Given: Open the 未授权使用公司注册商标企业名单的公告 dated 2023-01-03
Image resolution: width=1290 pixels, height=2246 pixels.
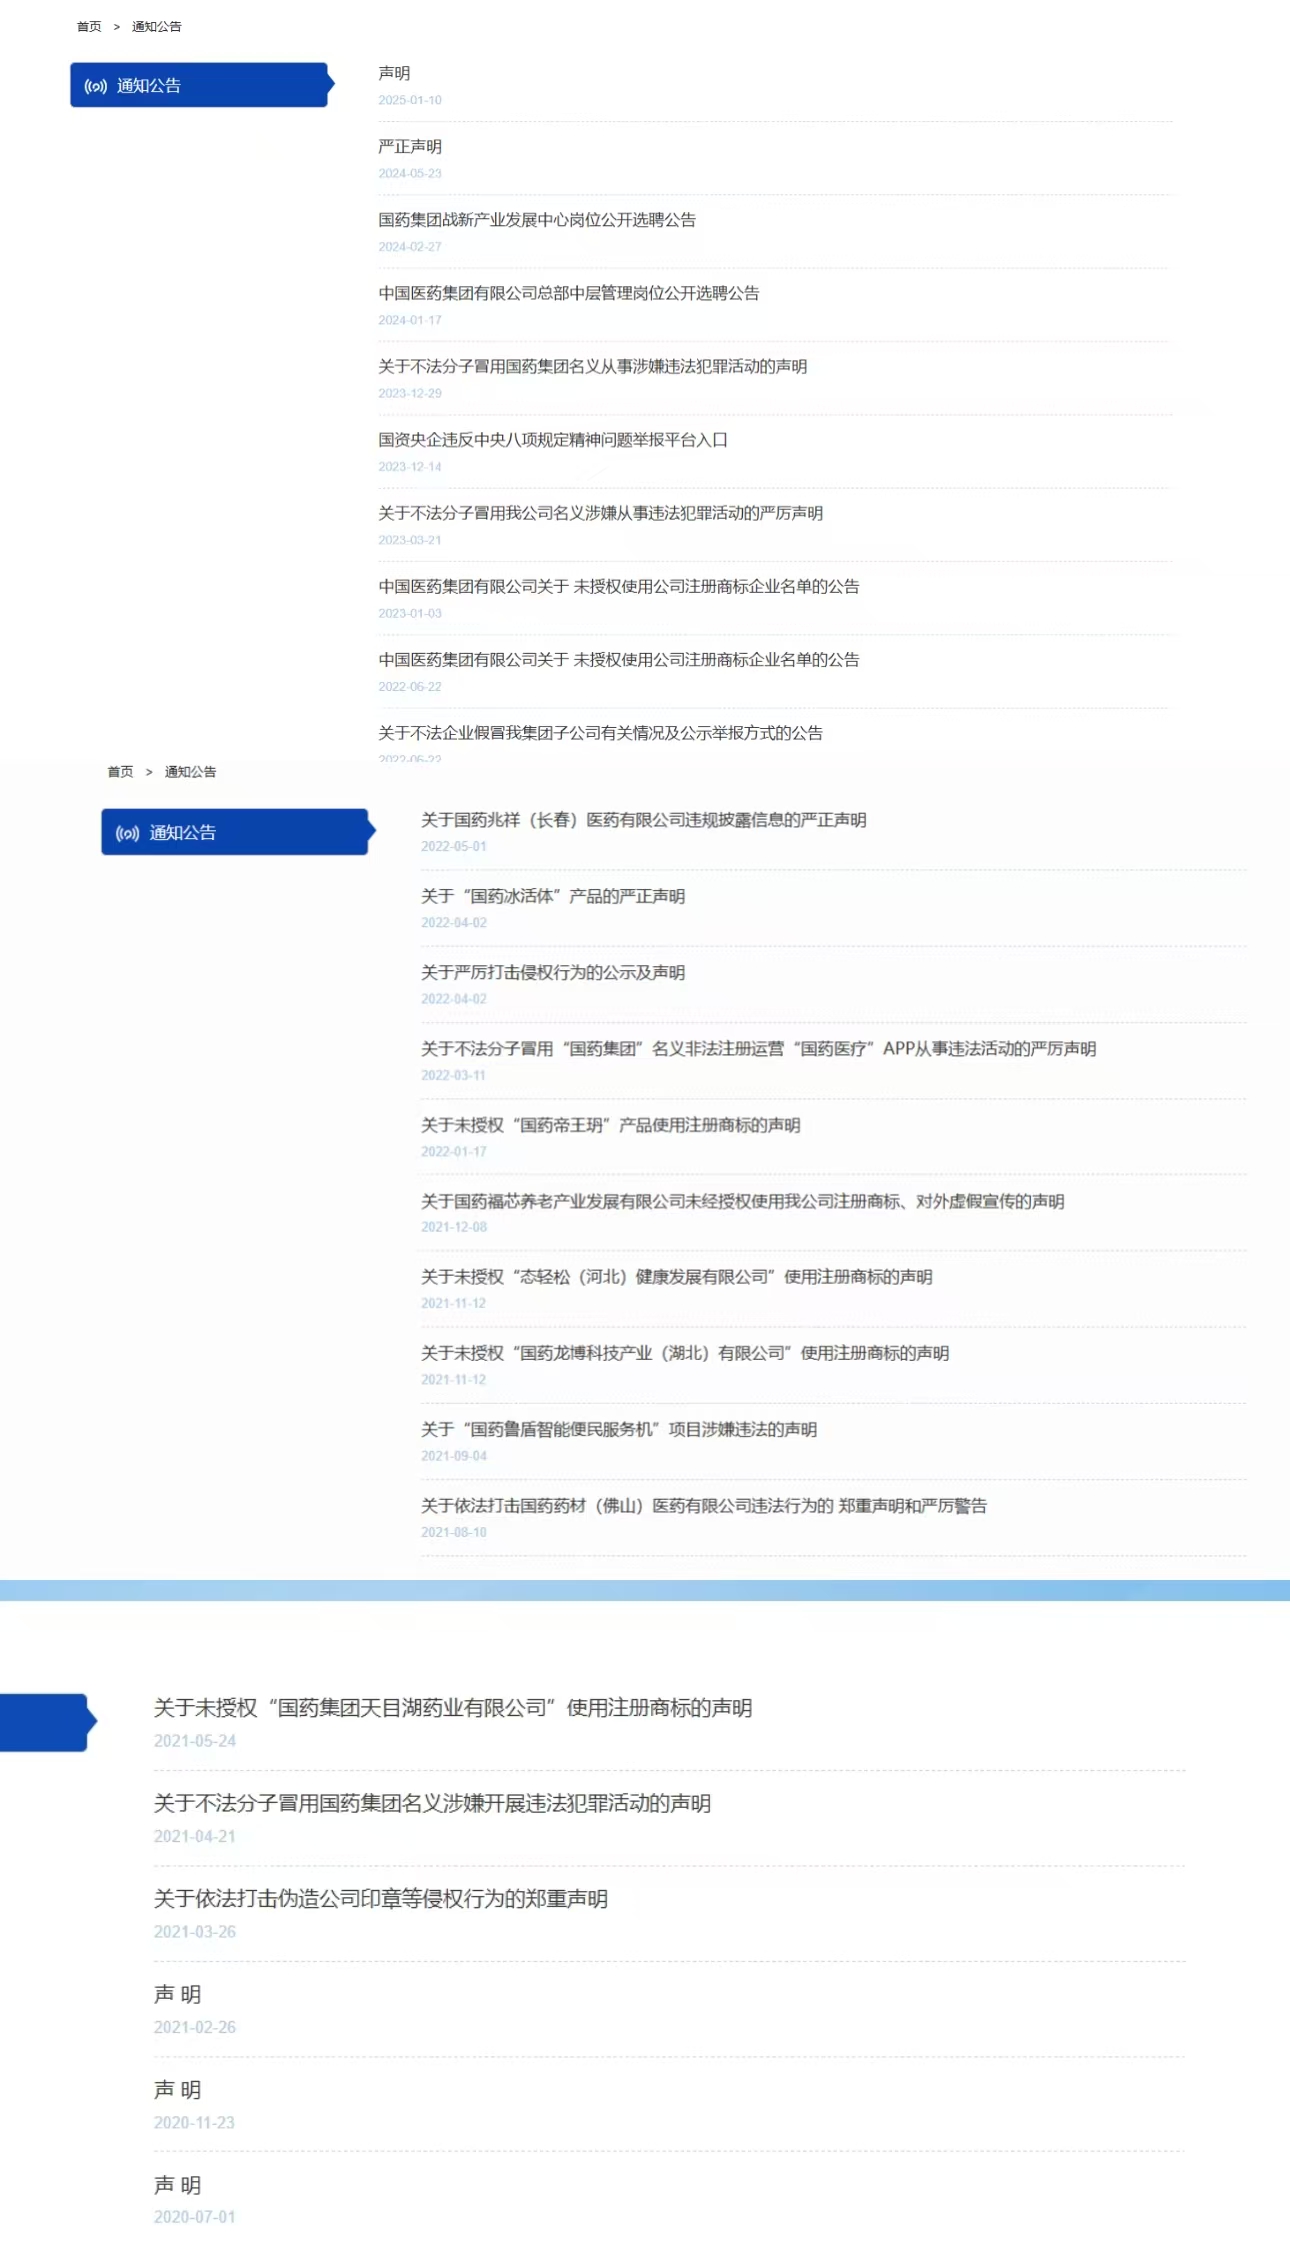Looking at the screenshot, I should pyautogui.click(x=619, y=587).
